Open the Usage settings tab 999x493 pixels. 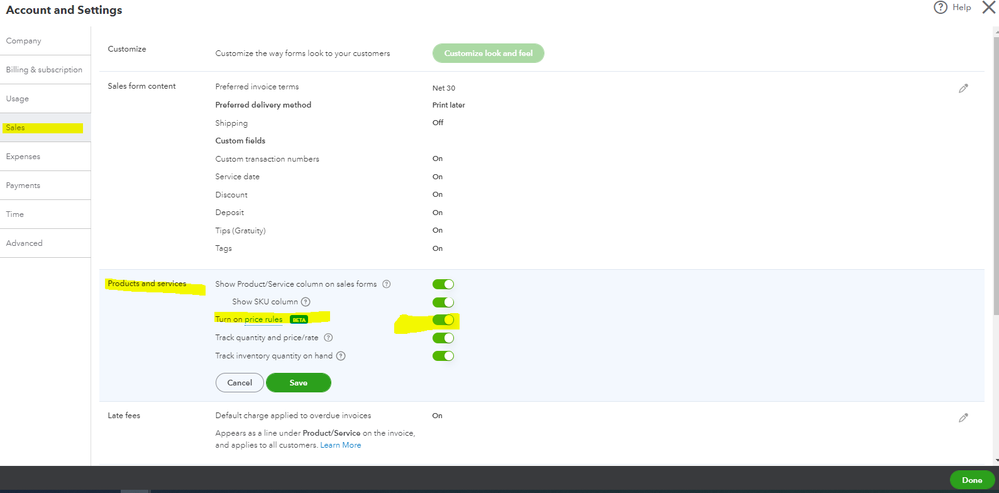tap(45, 99)
